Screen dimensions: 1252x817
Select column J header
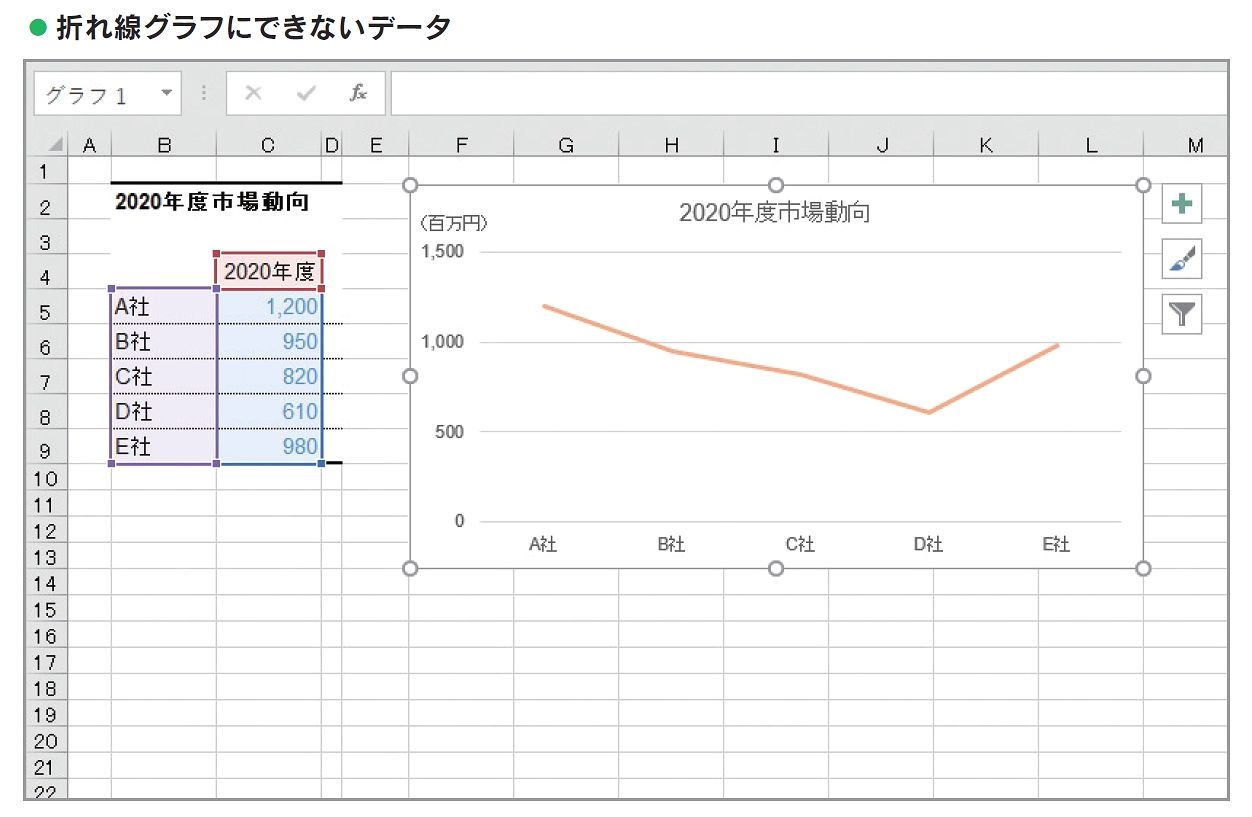pyautogui.click(x=881, y=146)
